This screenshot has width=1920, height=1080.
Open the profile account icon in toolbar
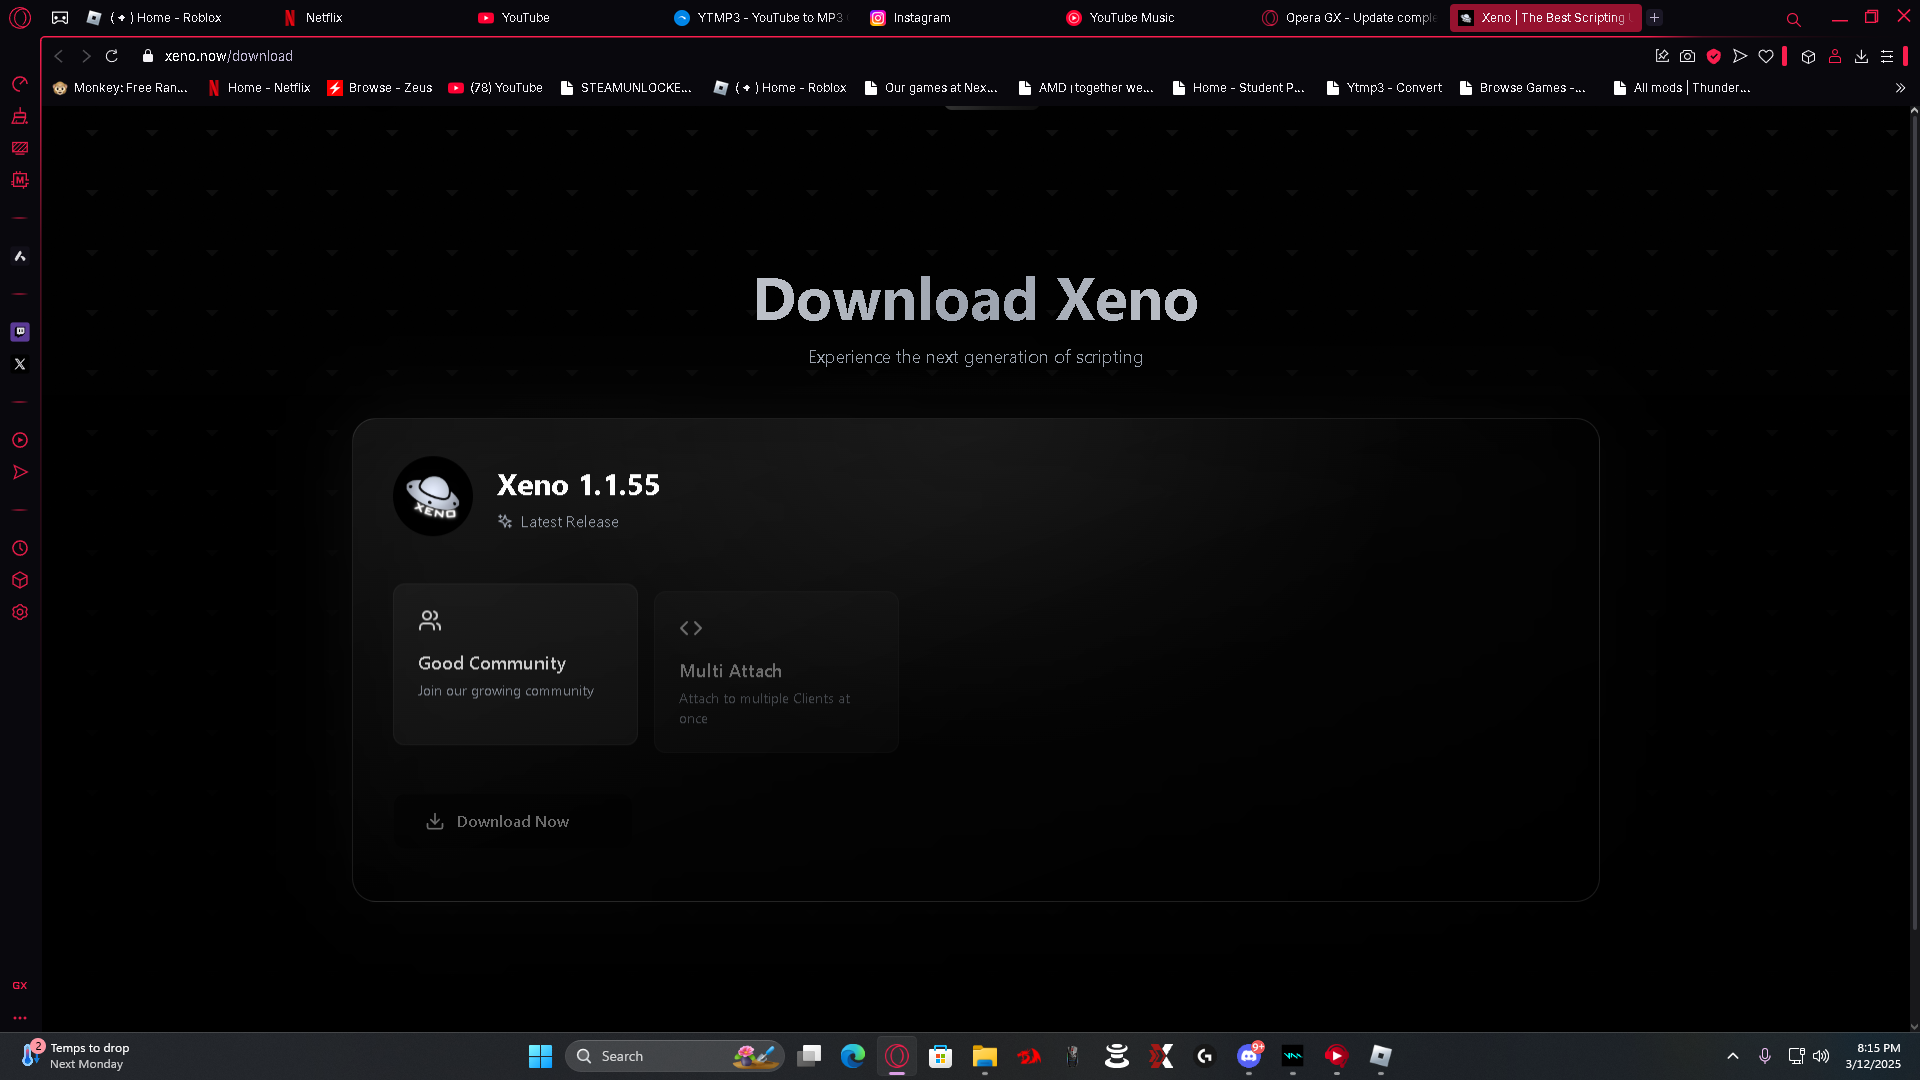coord(1835,56)
